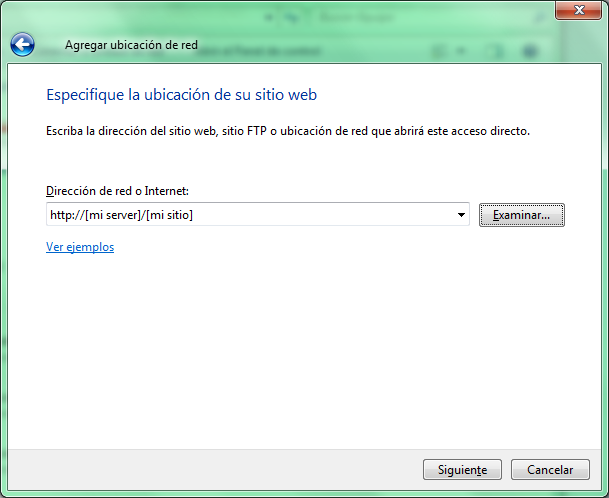Open the Ver ejemplos link
This screenshot has width=609, height=498.
point(80,247)
